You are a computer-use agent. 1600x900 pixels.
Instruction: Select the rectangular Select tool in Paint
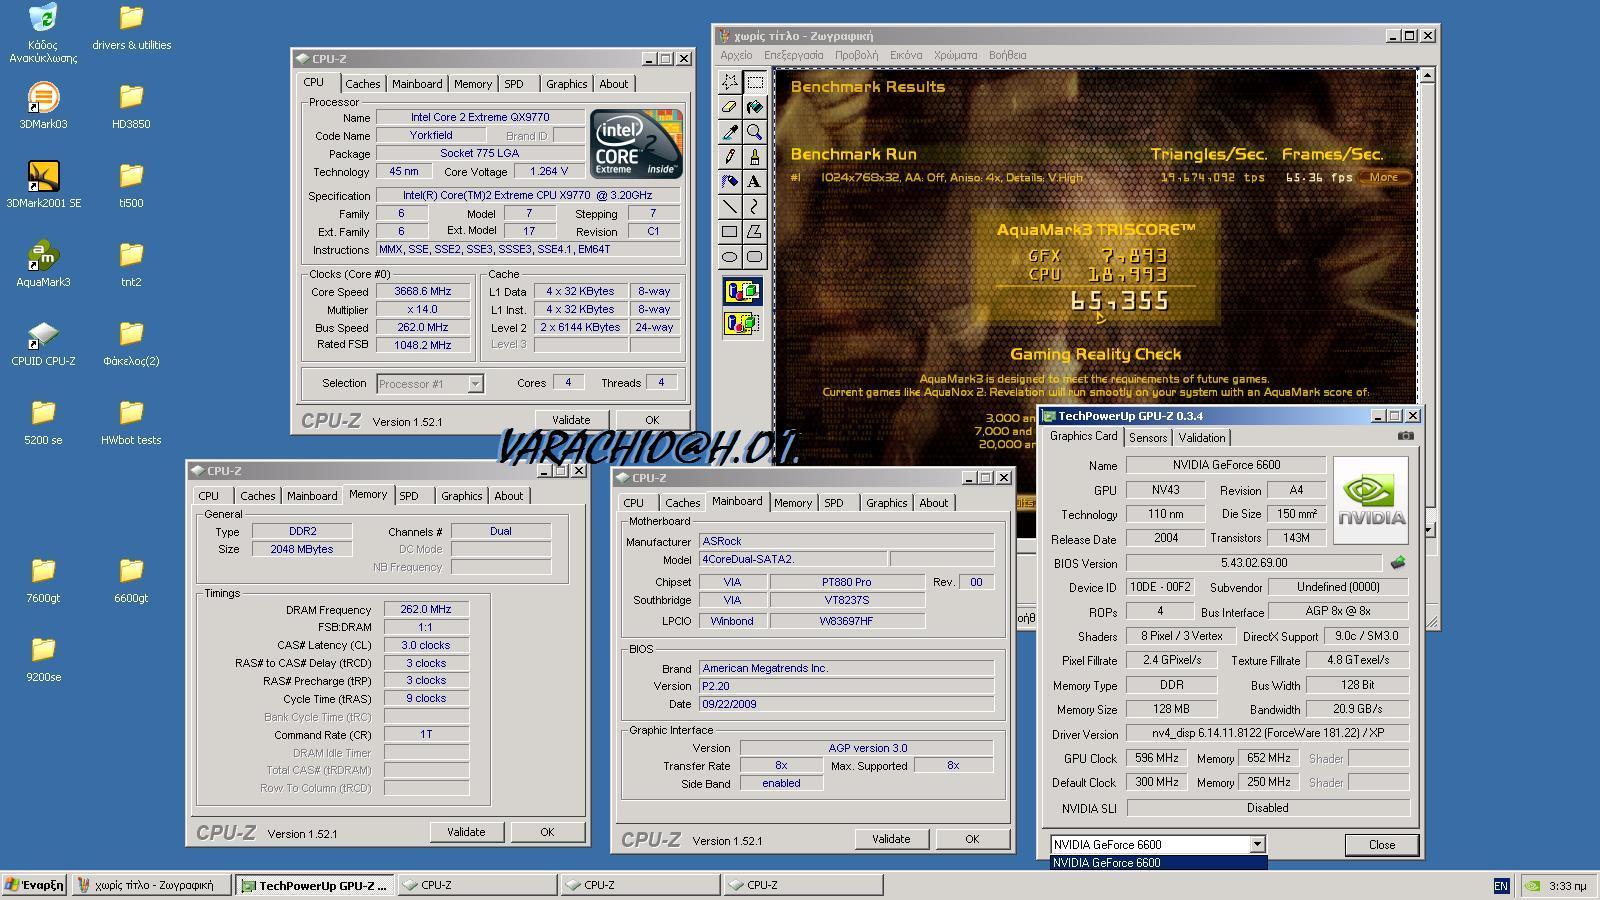pyautogui.click(x=754, y=82)
